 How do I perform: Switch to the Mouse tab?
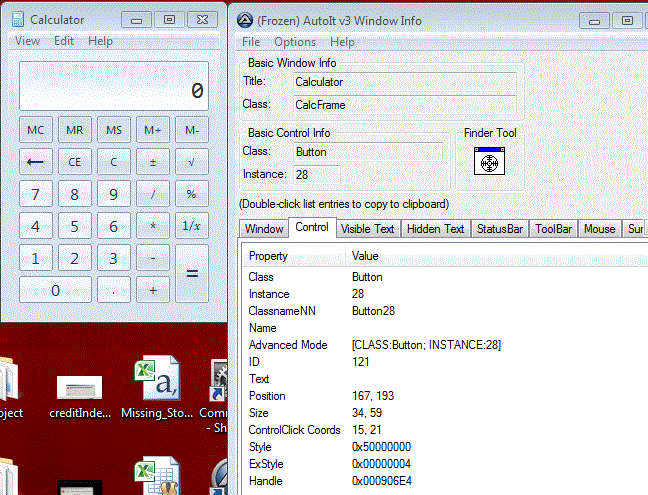coord(600,228)
